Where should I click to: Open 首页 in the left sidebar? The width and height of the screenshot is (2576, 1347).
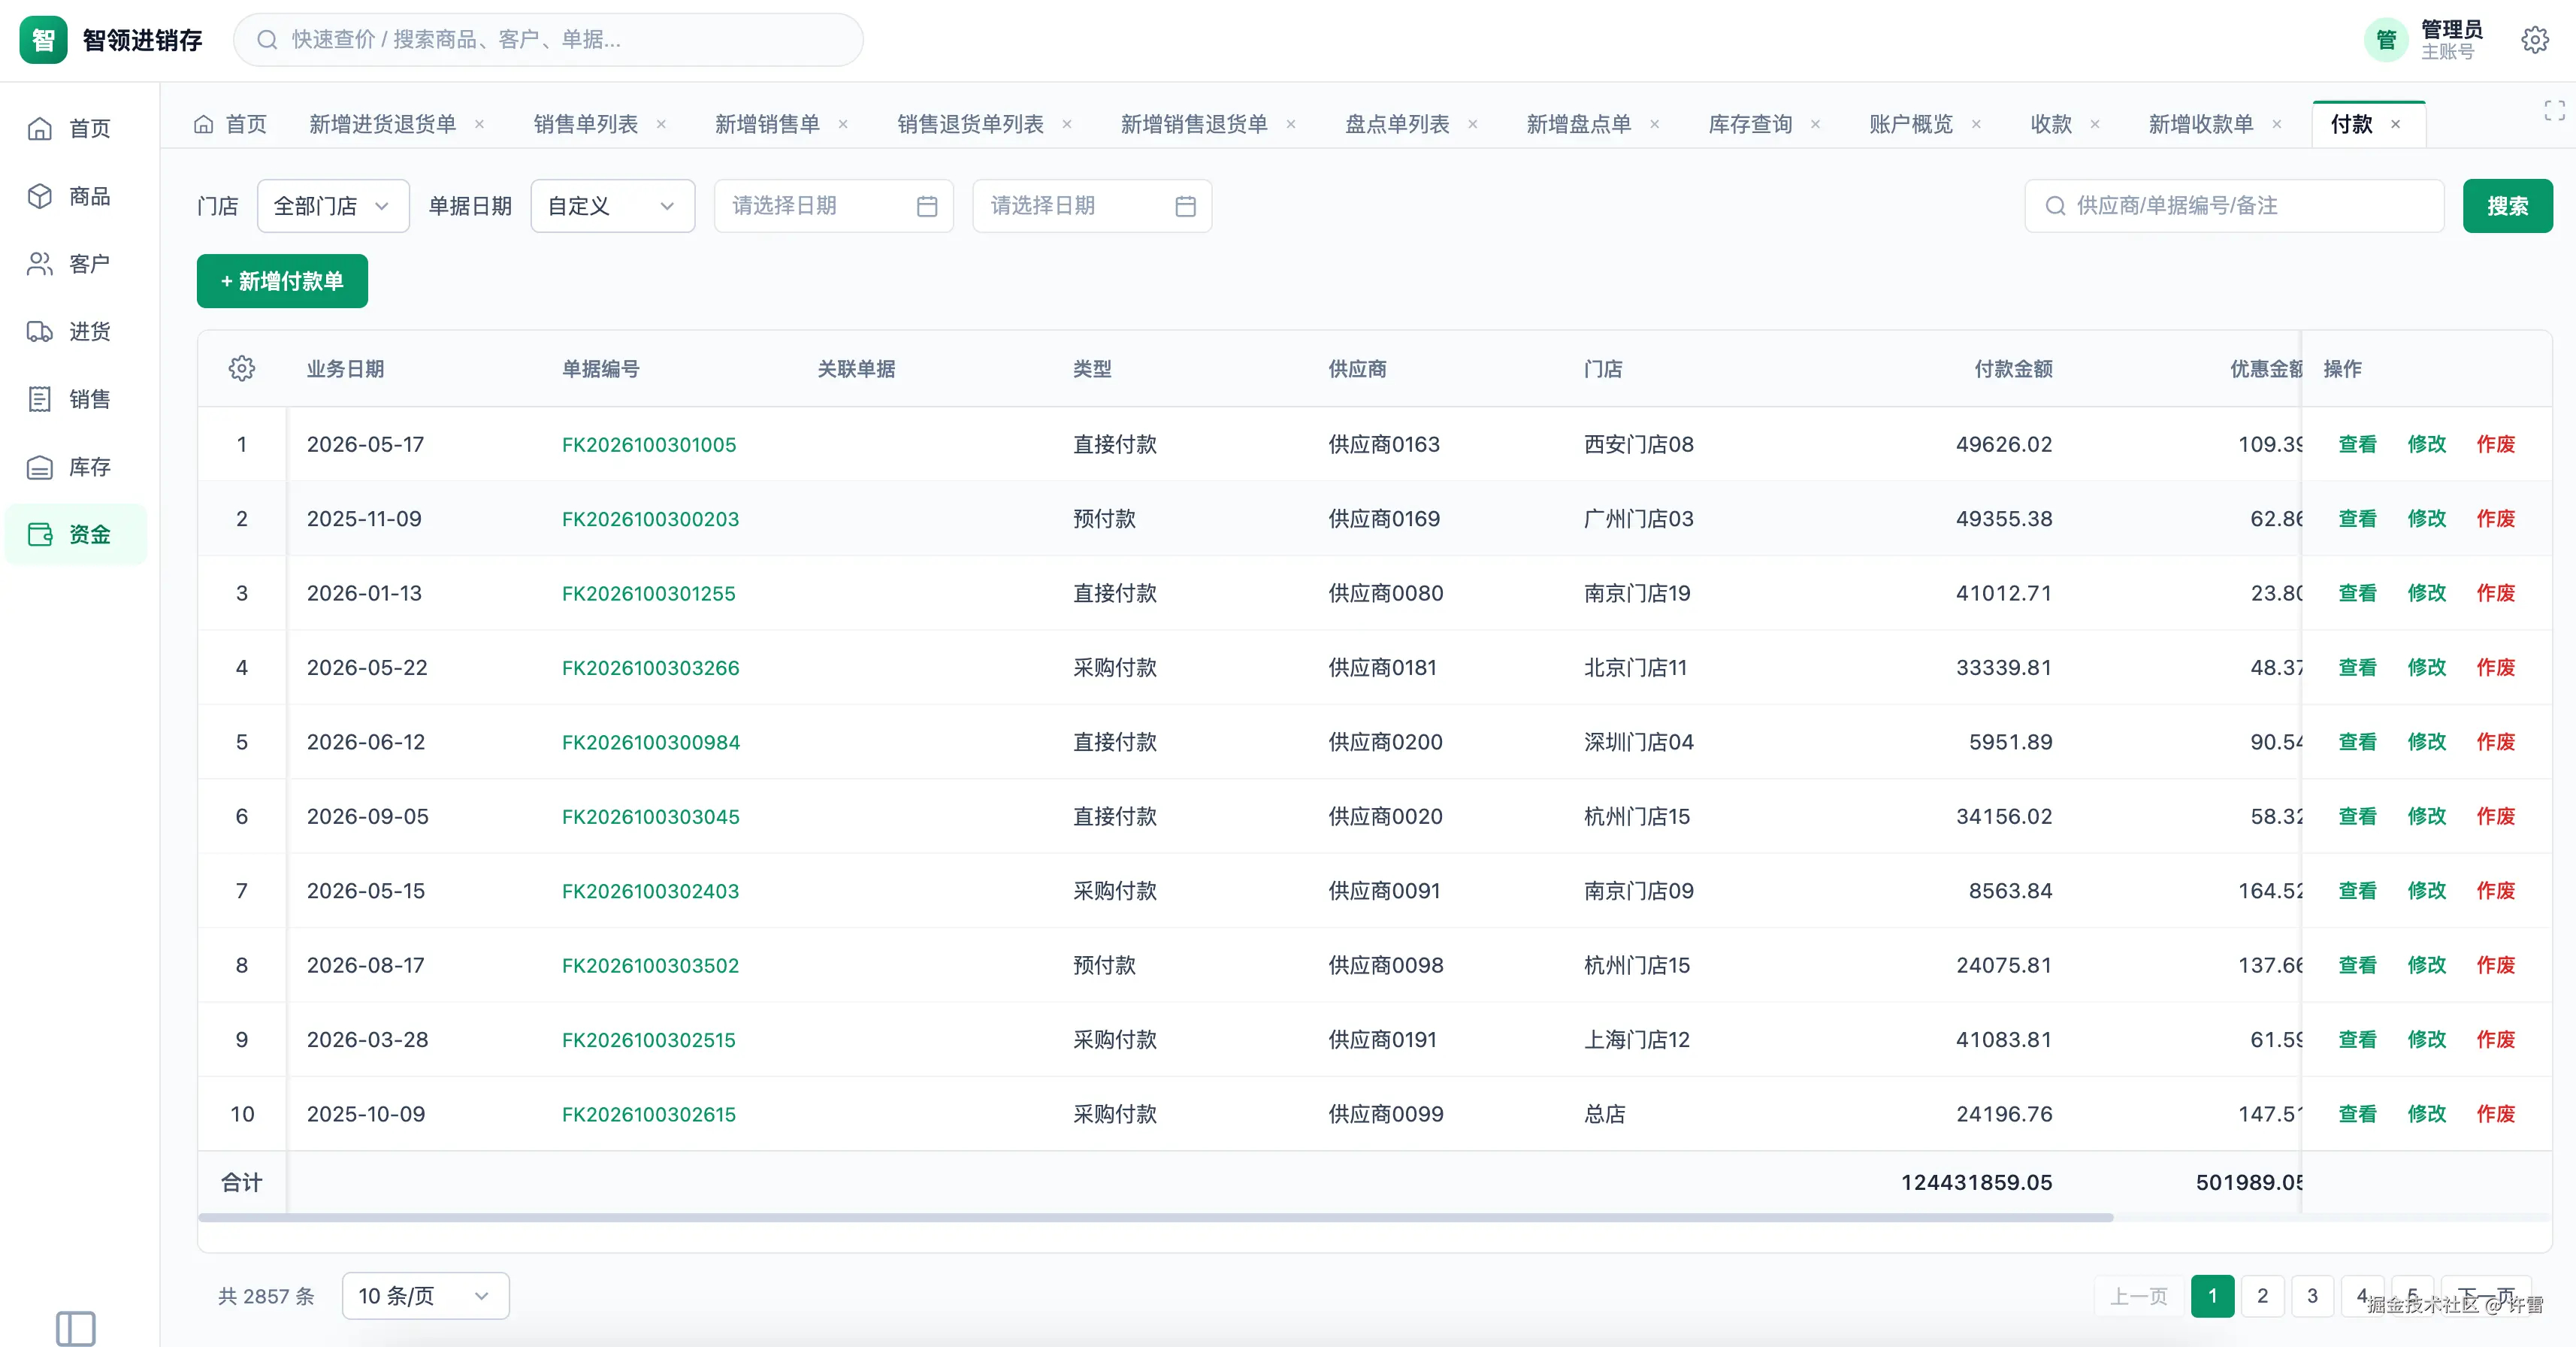(x=76, y=128)
